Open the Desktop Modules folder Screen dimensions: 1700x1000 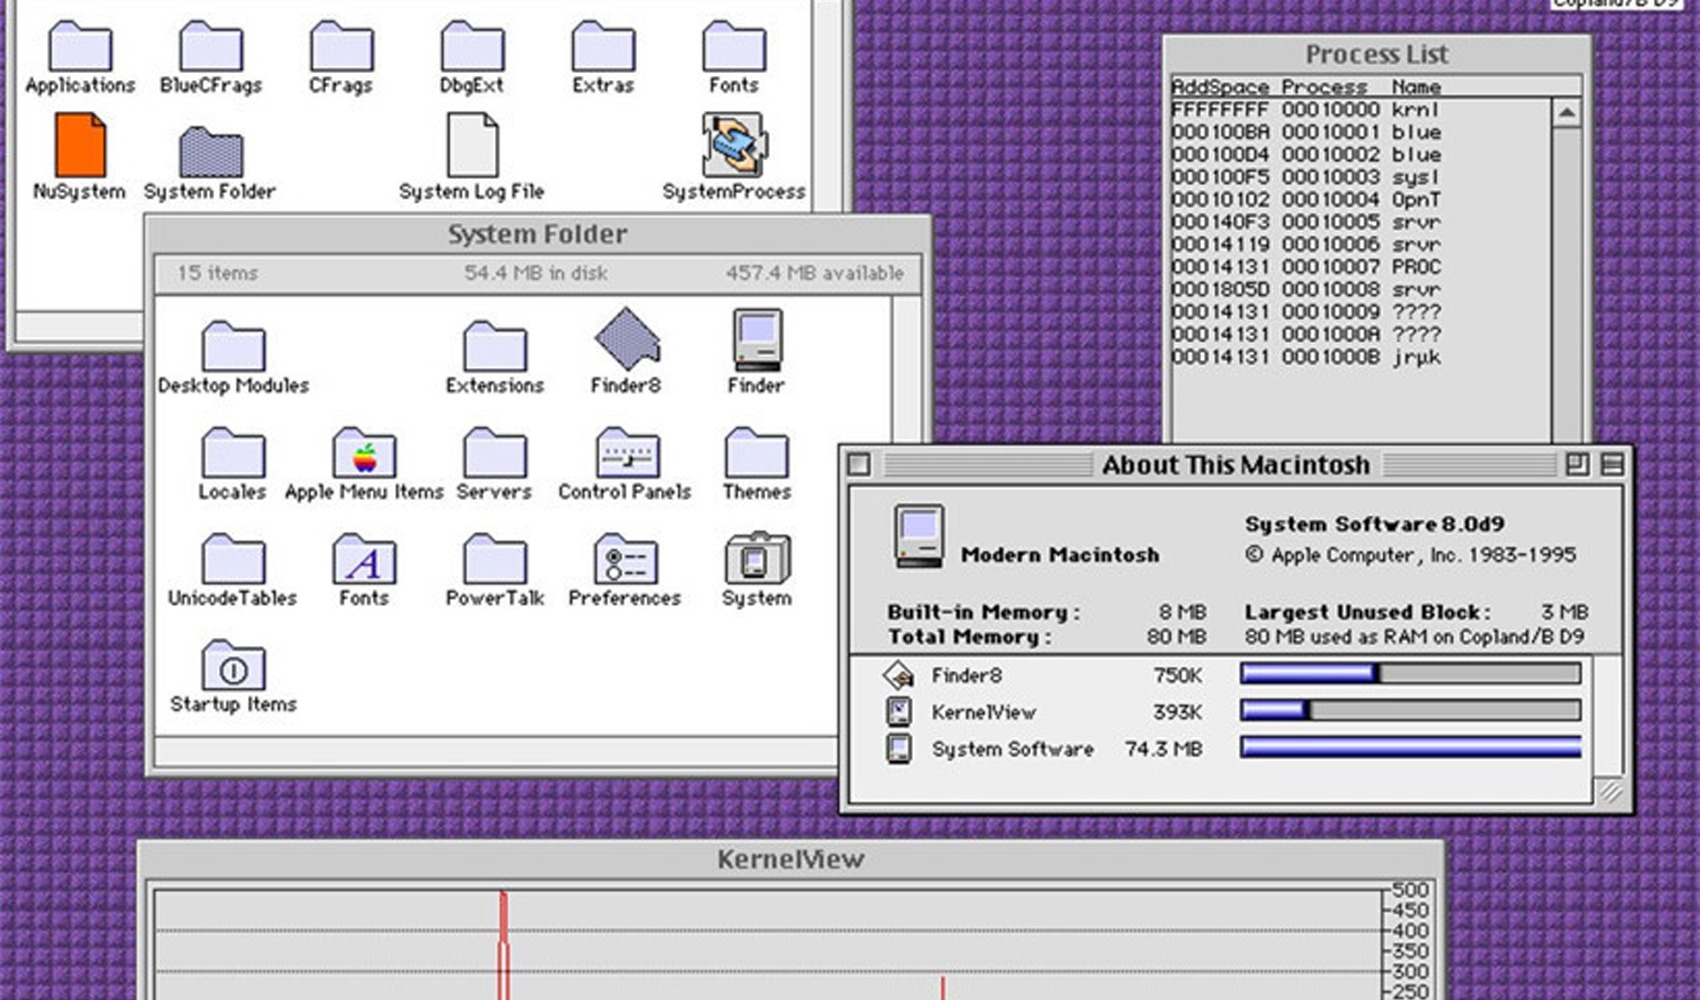point(233,346)
